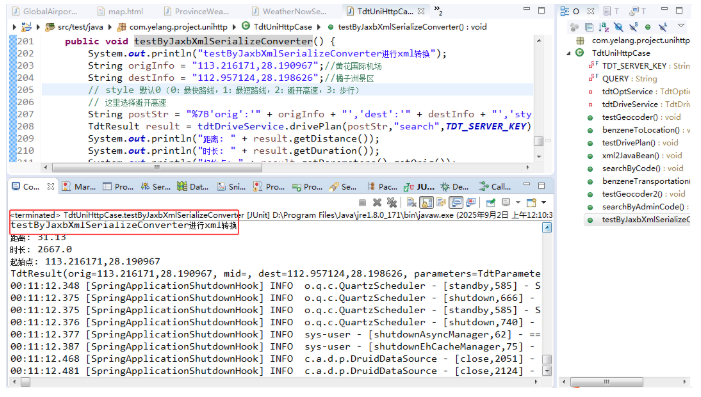Viewport: 701px width, 397px height.
Task: Close the Outline view tab
Action: (x=590, y=11)
